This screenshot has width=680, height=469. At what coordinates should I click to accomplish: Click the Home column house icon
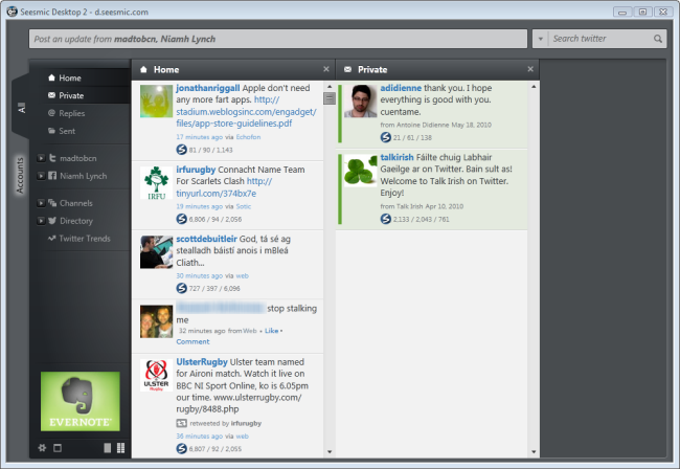pyautogui.click(x=144, y=69)
